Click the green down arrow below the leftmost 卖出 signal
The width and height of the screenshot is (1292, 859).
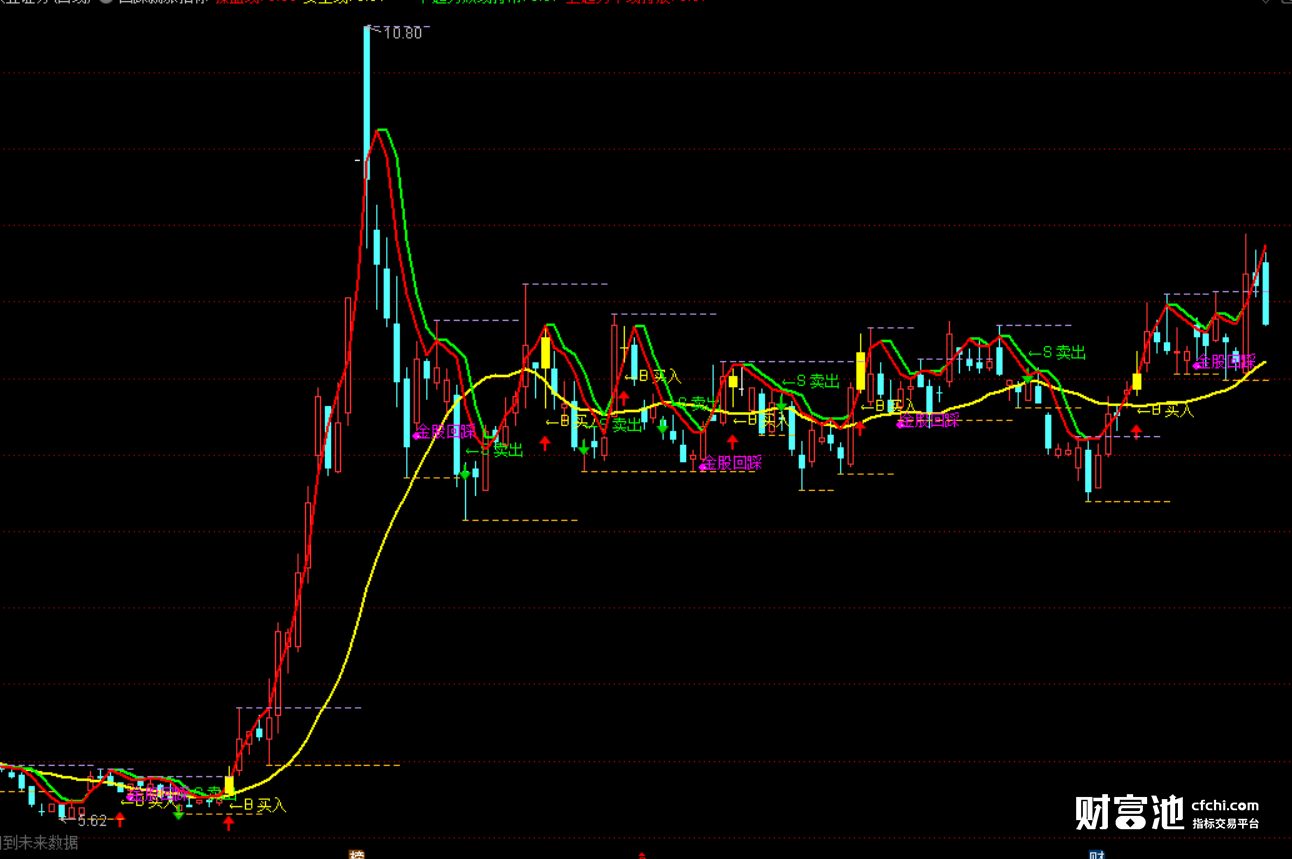[179, 814]
